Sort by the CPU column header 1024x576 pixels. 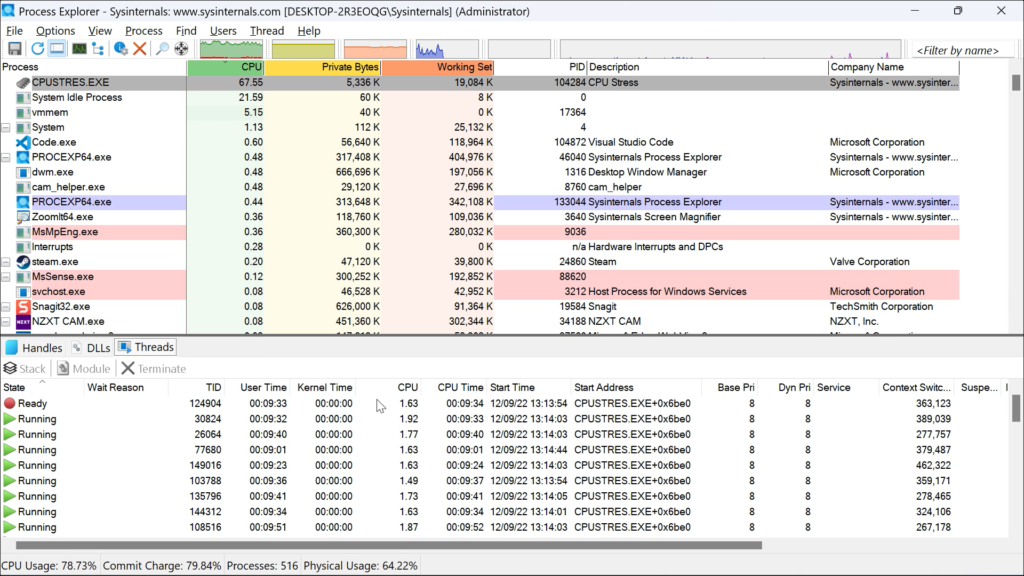(x=226, y=67)
